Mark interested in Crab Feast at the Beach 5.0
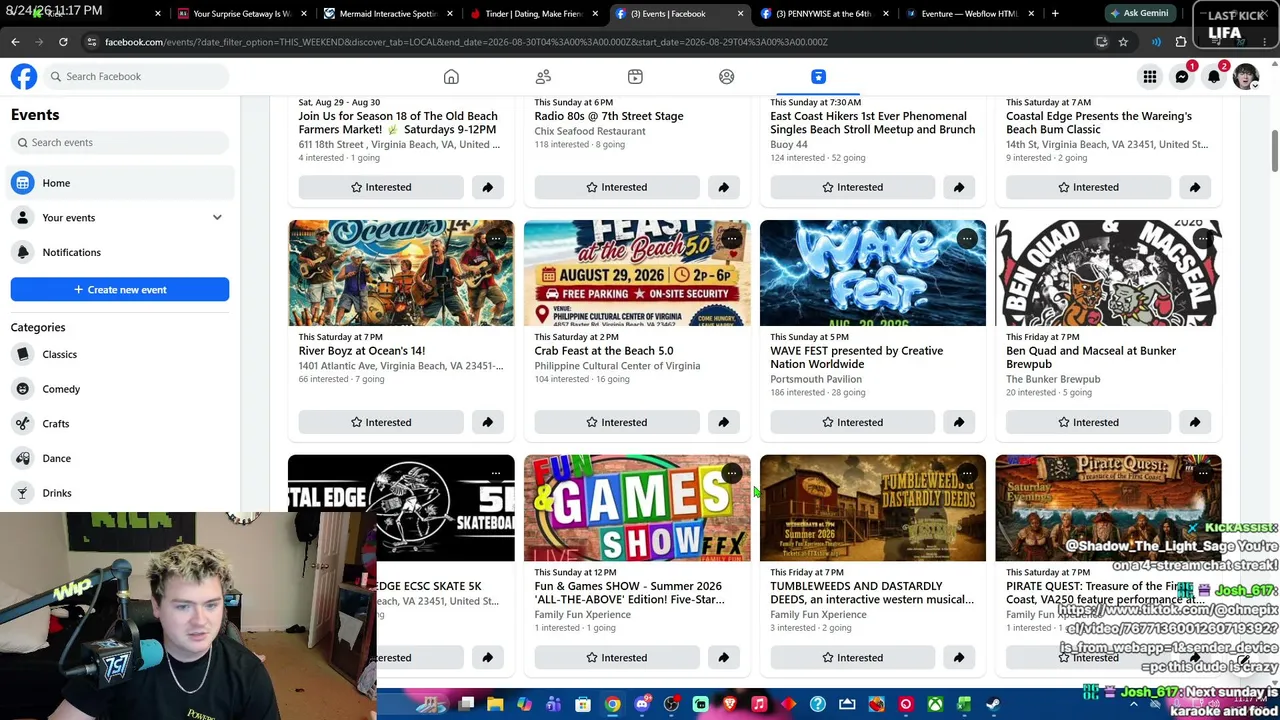The image size is (1280, 720). coord(617,422)
